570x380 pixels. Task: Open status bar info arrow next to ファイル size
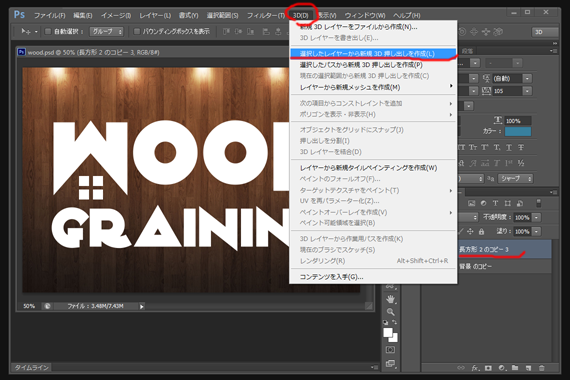click(x=141, y=307)
